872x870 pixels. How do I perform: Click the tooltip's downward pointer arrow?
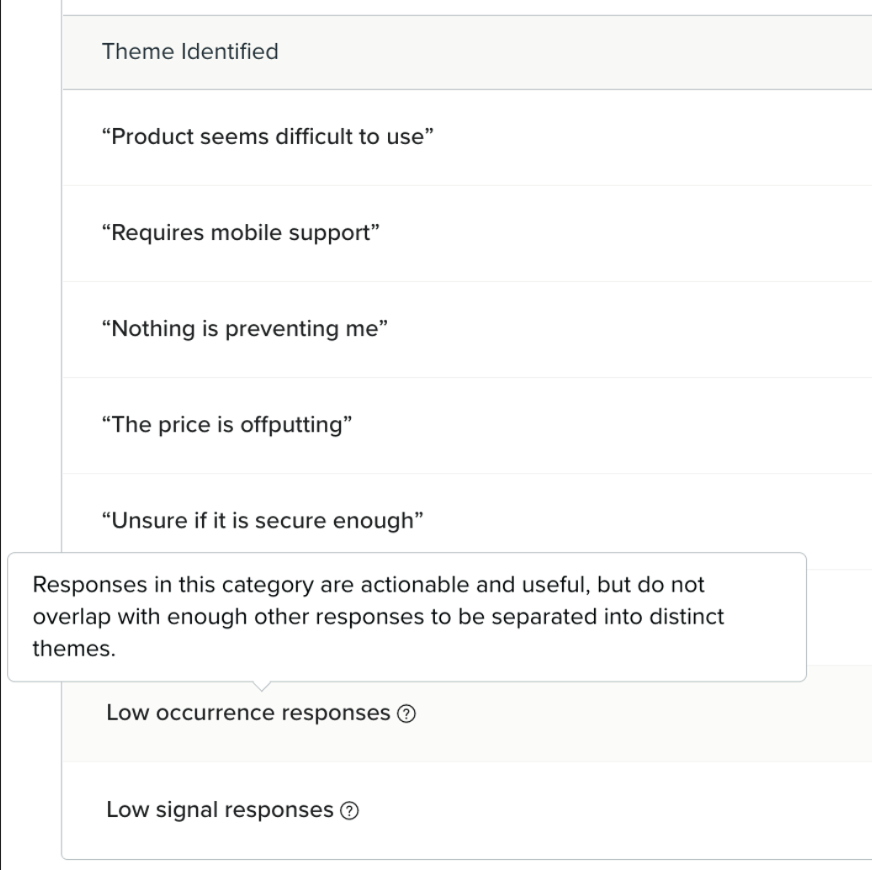[x=262, y=686]
